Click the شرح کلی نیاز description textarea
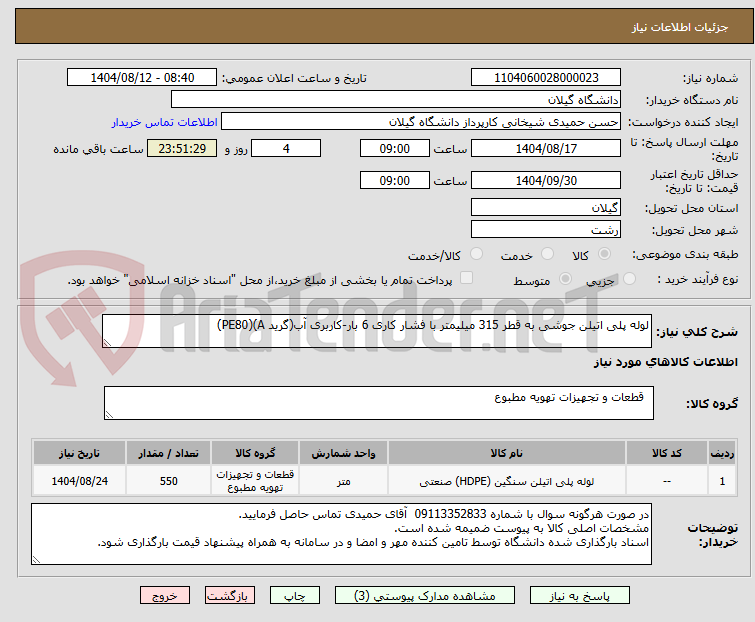 [377, 331]
